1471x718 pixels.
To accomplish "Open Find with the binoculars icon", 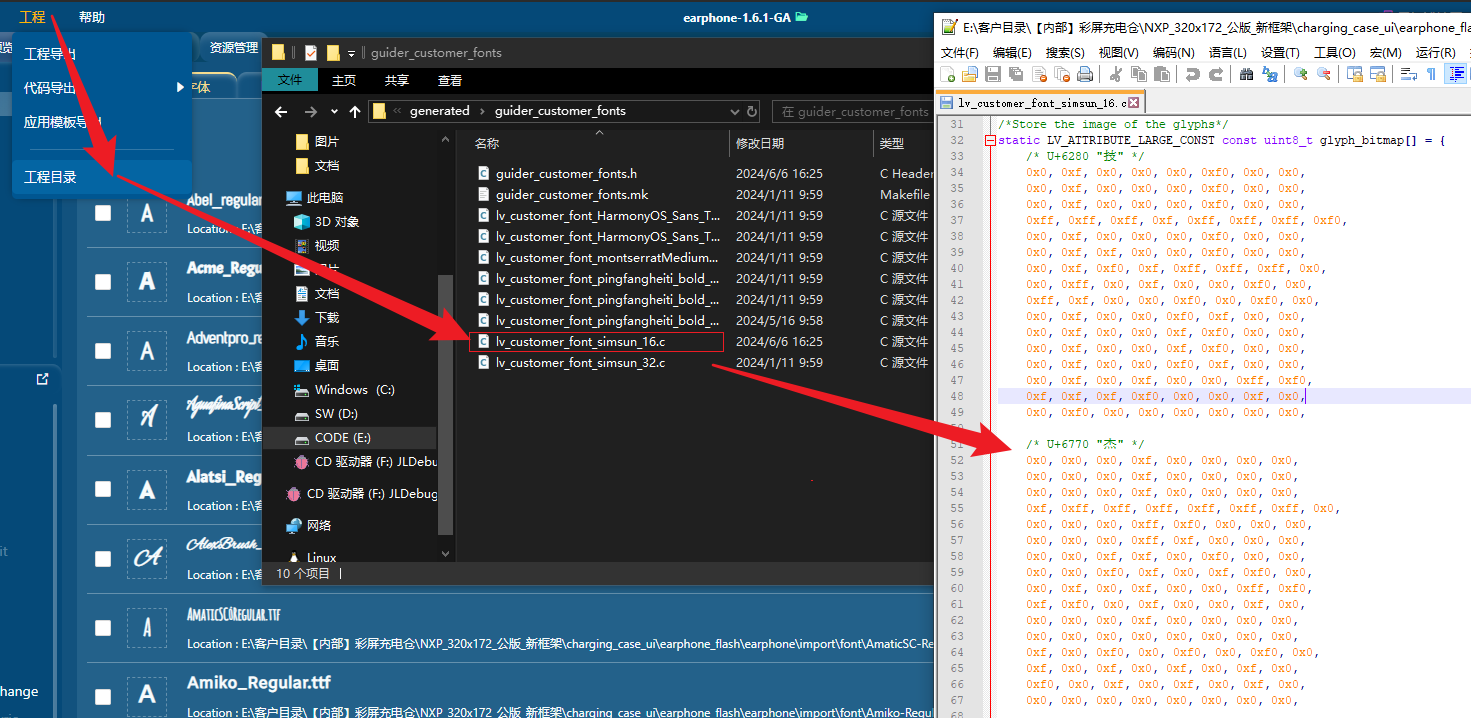I will (x=1246, y=74).
